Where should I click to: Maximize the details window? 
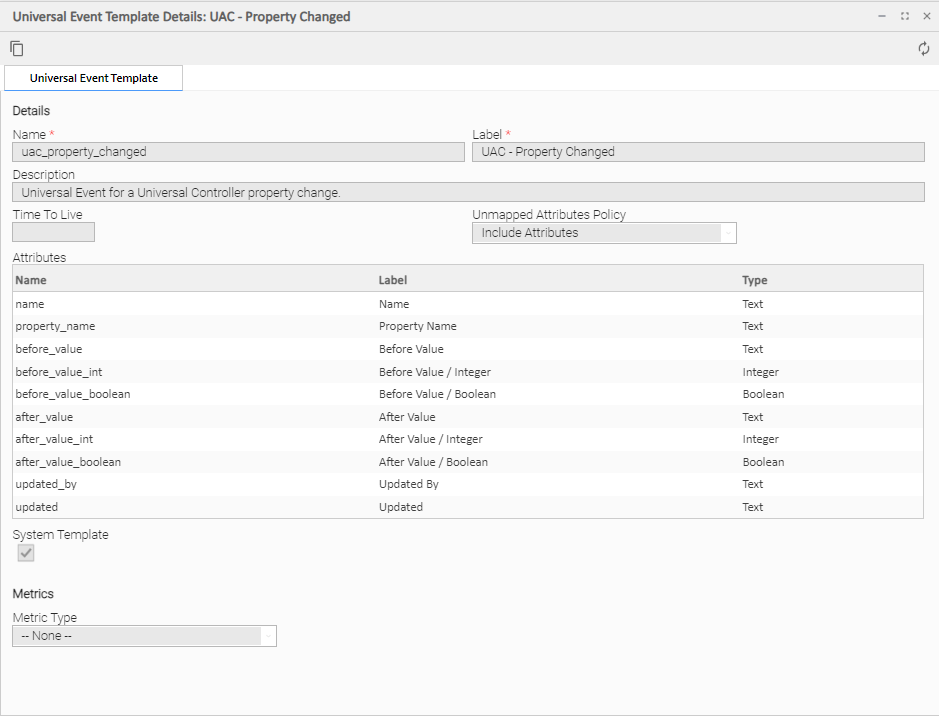(904, 16)
